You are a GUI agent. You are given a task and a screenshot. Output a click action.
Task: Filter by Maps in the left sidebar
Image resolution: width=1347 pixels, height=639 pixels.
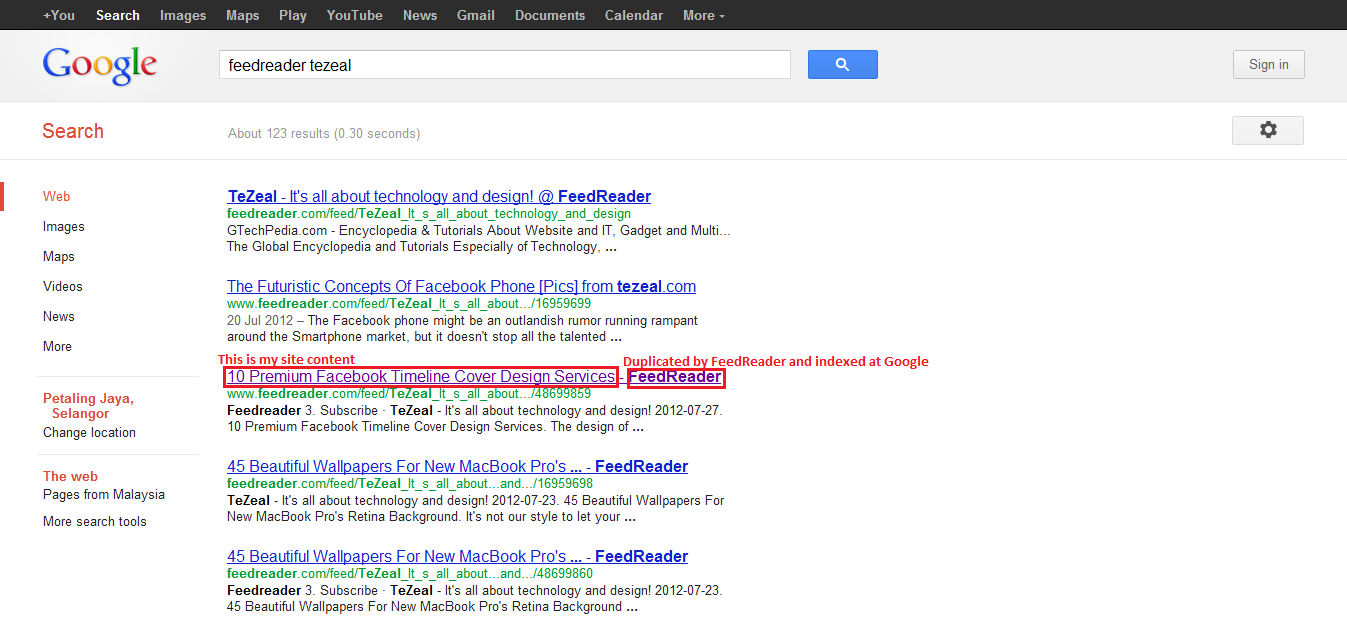59,257
